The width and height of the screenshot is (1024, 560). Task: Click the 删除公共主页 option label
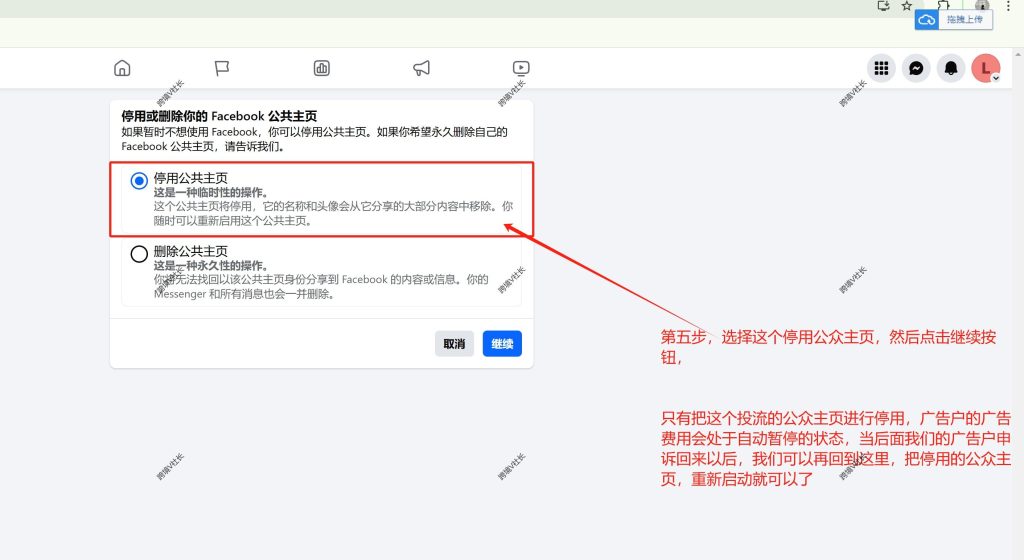coord(191,251)
